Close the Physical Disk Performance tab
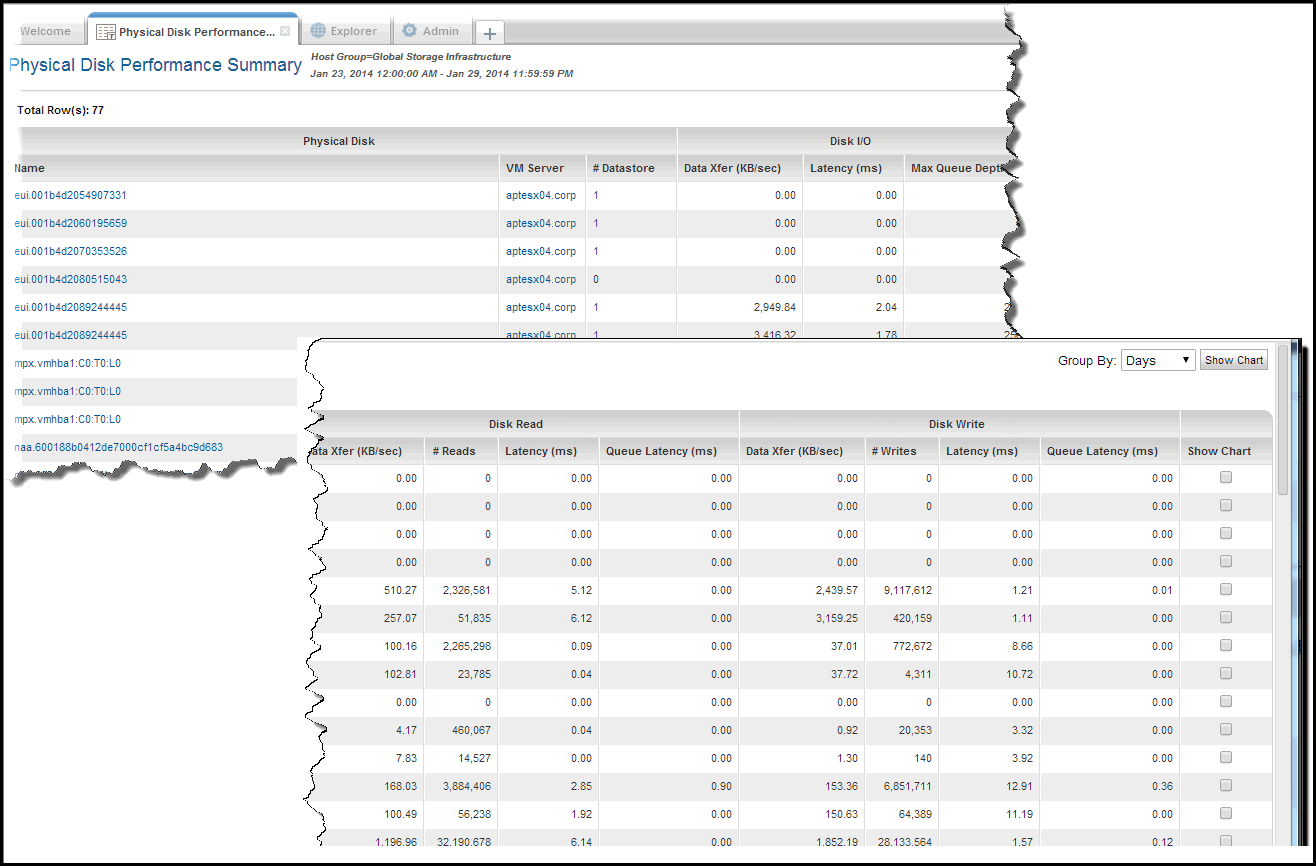 tap(285, 31)
